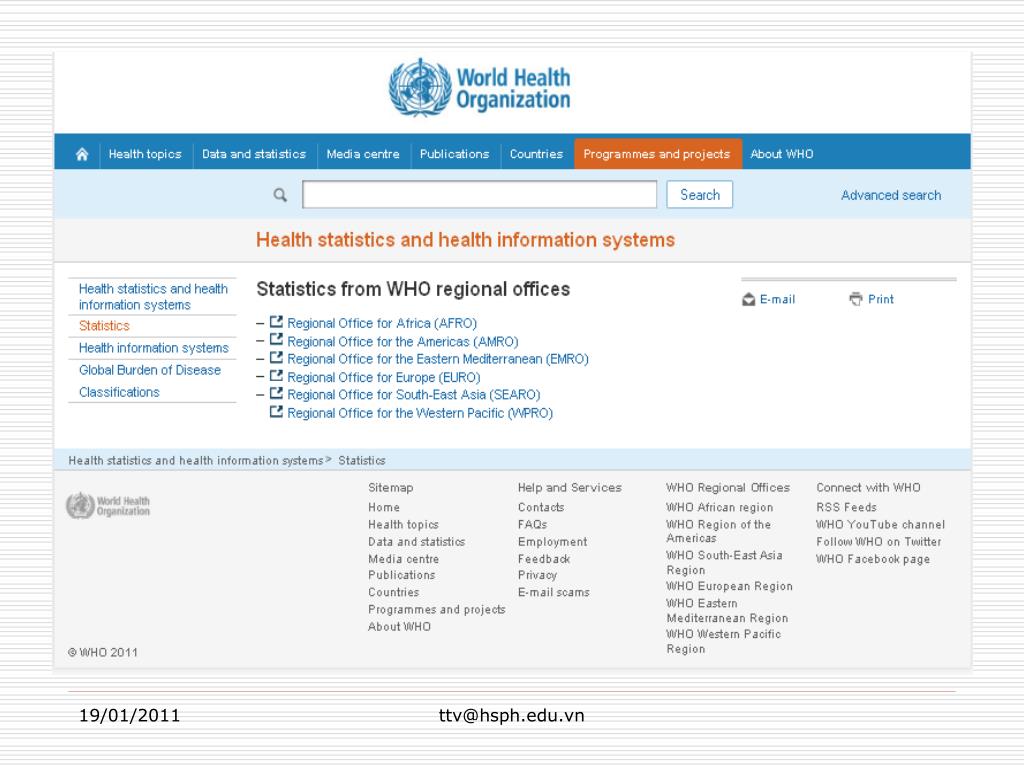The height and width of the screenshot is (768, 1024).
Task: Open footer Home link
Action: (x=384, y=507)
